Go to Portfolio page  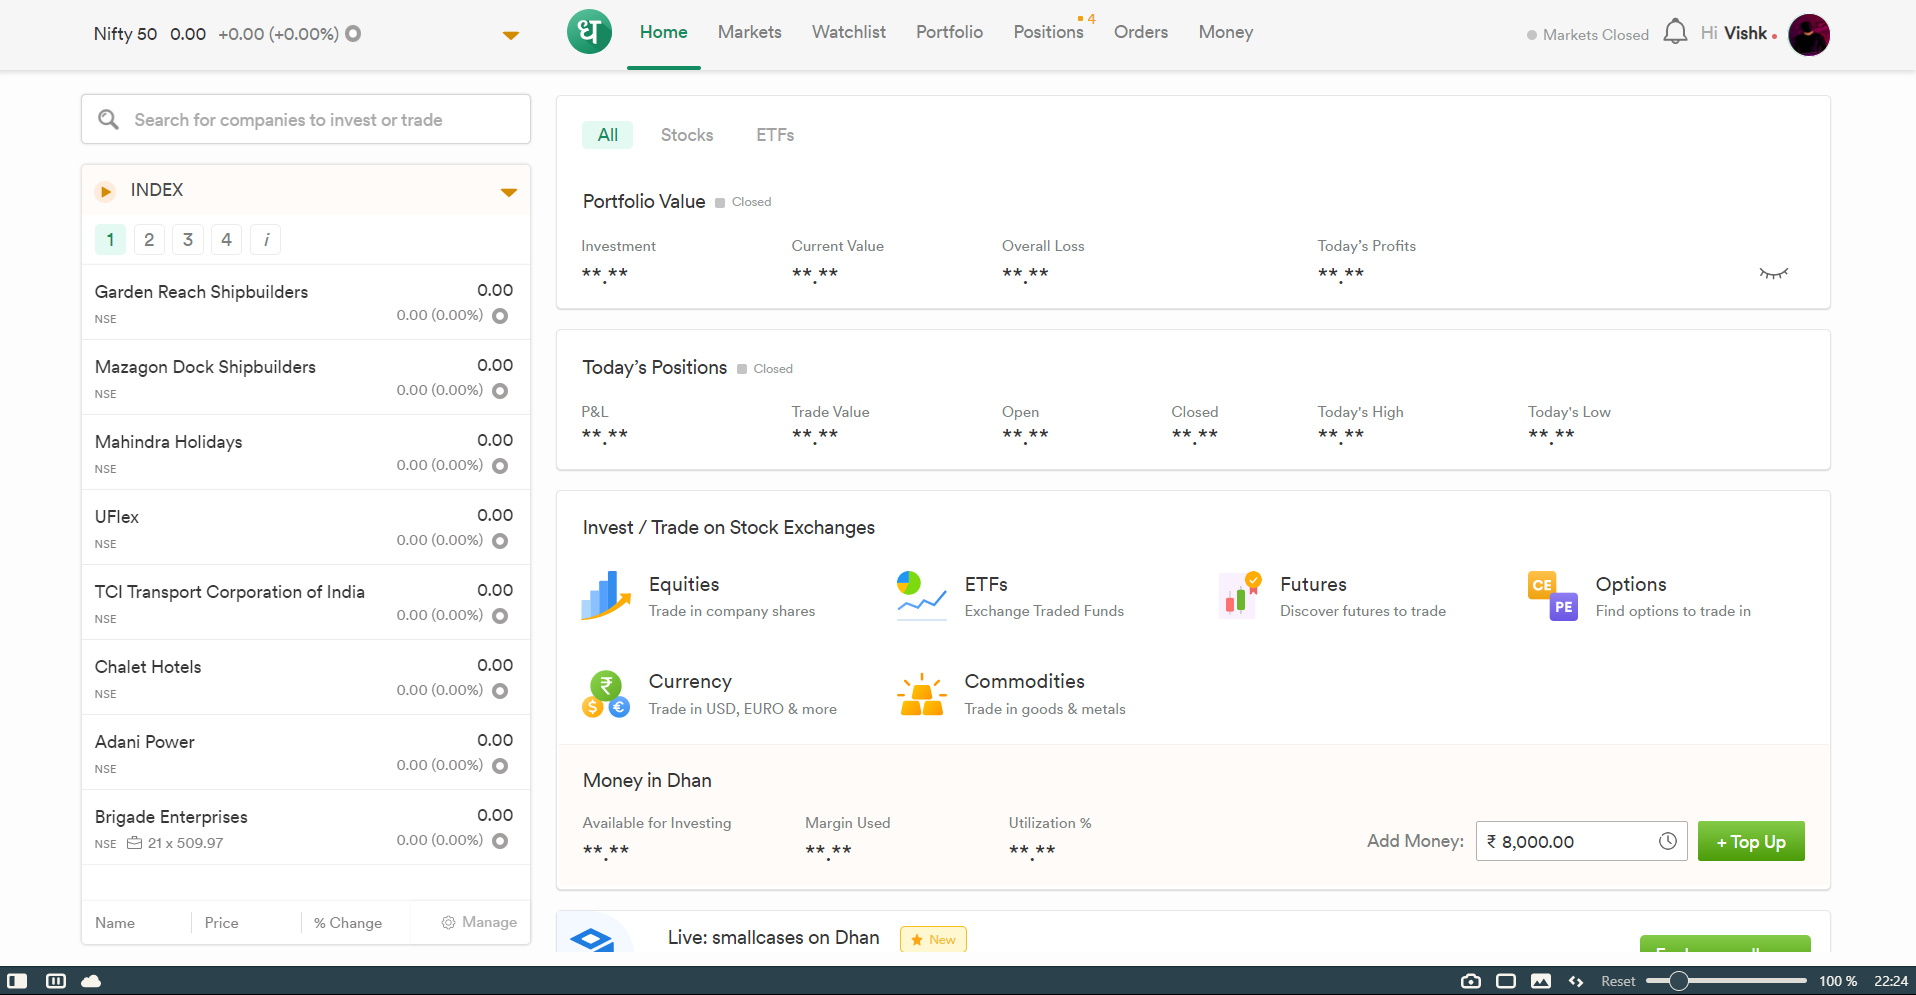[x=950, y=32]
